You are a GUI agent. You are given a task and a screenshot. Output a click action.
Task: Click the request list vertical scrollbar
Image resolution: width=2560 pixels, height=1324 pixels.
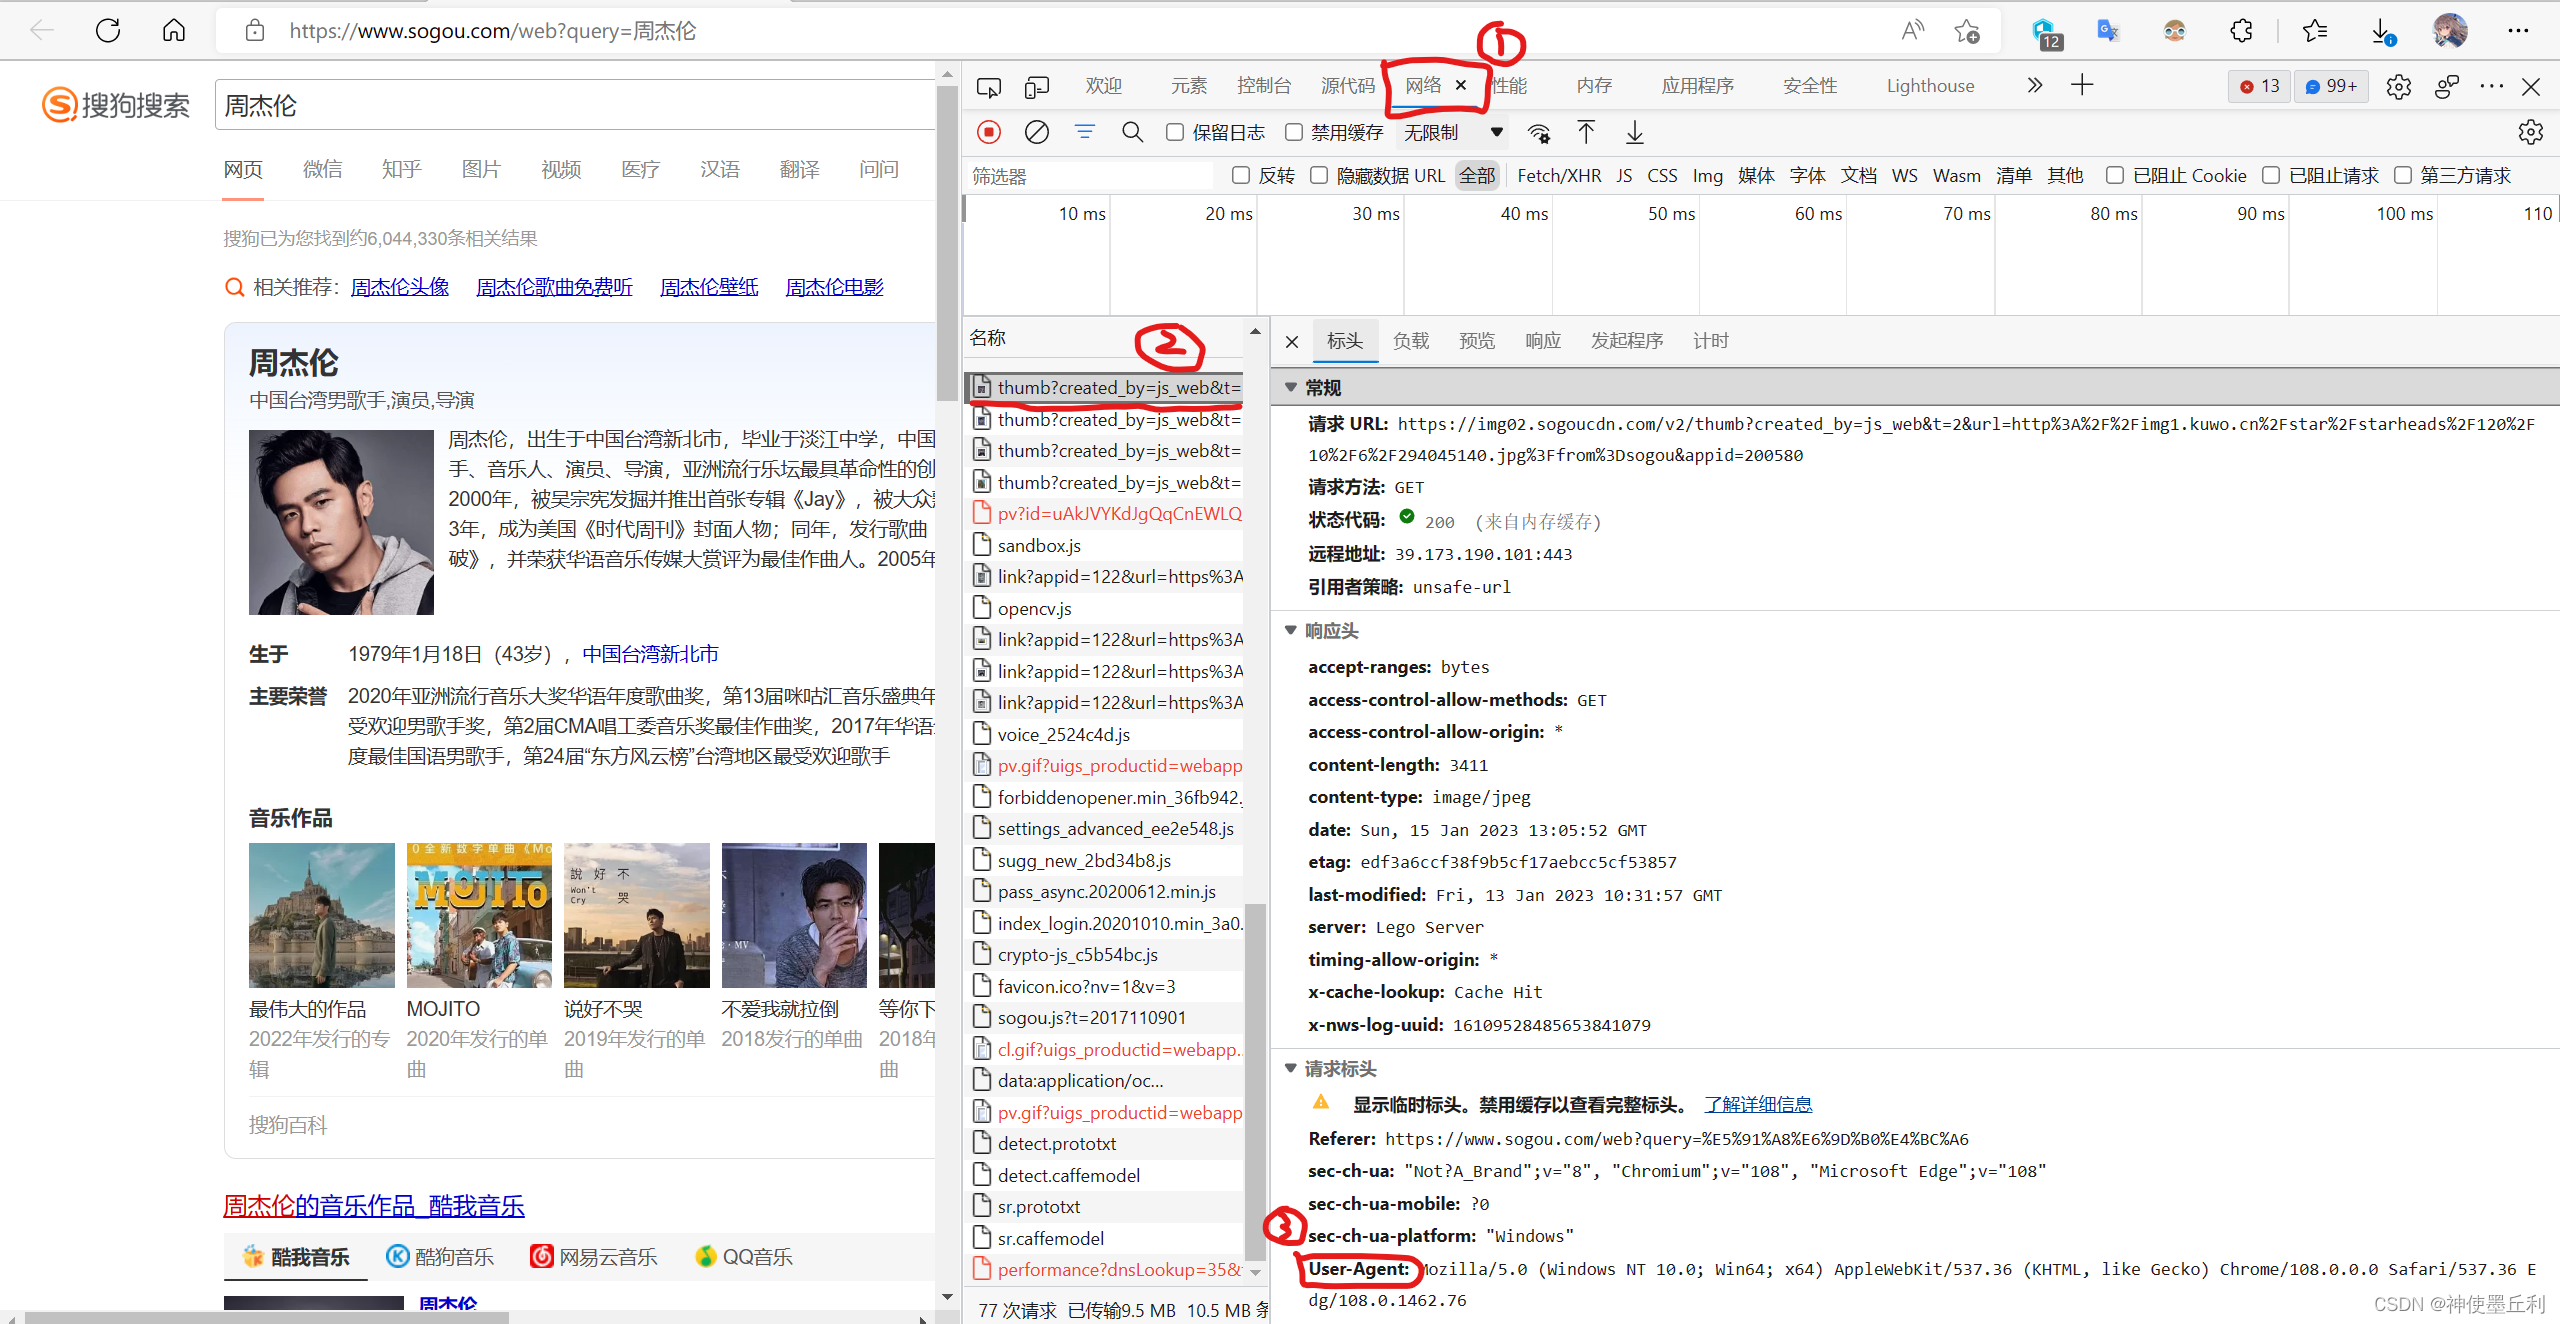point(1255,1080)
